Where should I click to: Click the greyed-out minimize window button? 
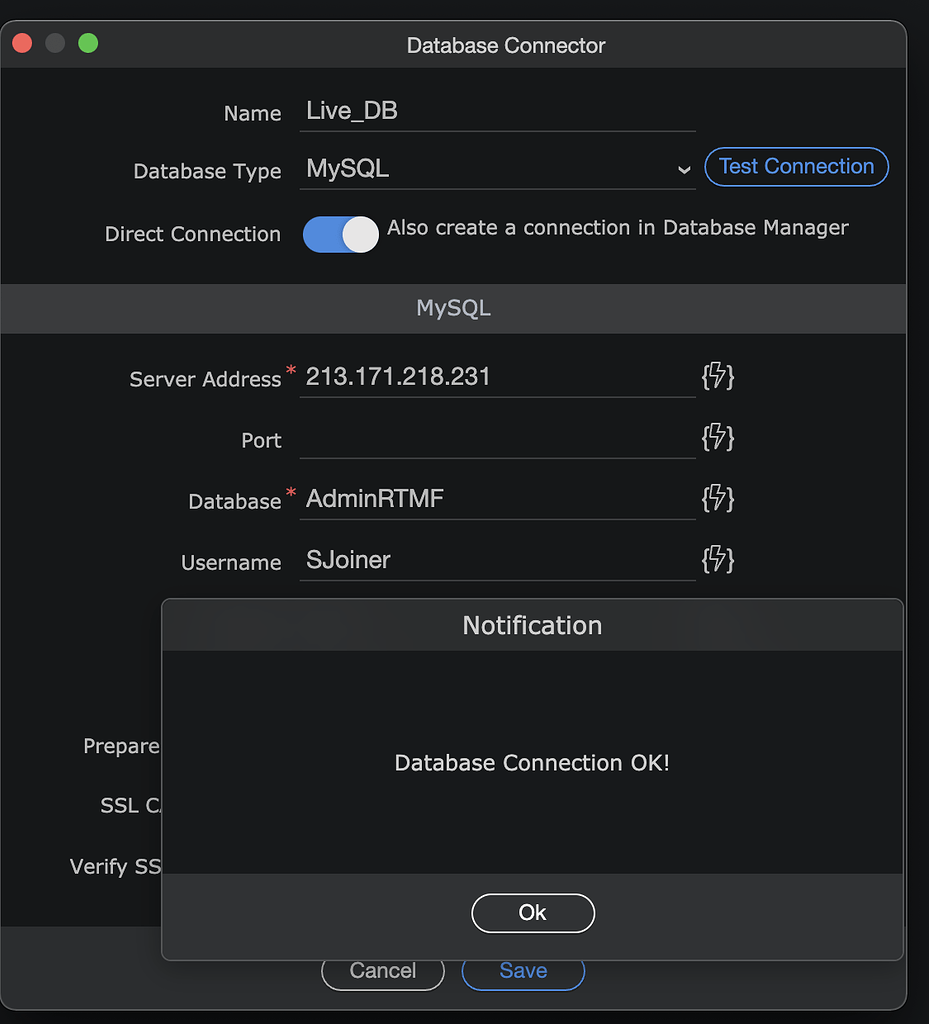coord(55,43)
